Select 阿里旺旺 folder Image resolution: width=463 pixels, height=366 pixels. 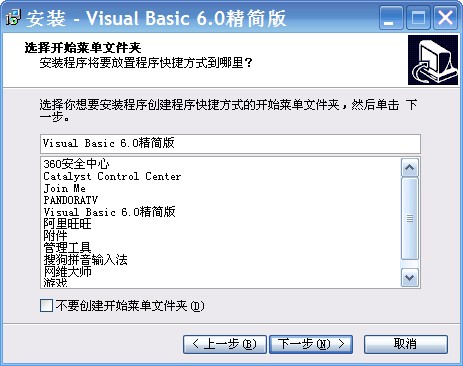67,224
